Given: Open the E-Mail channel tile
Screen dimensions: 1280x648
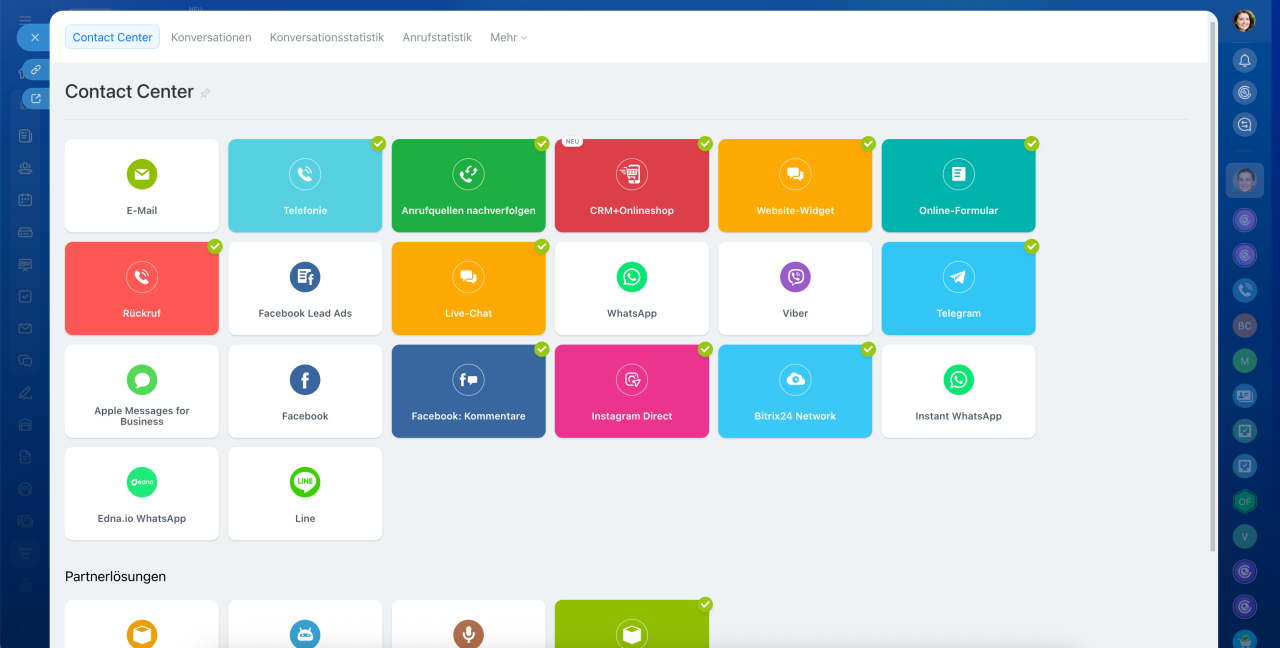Looking at the screenshot, I should pos(141,186).
